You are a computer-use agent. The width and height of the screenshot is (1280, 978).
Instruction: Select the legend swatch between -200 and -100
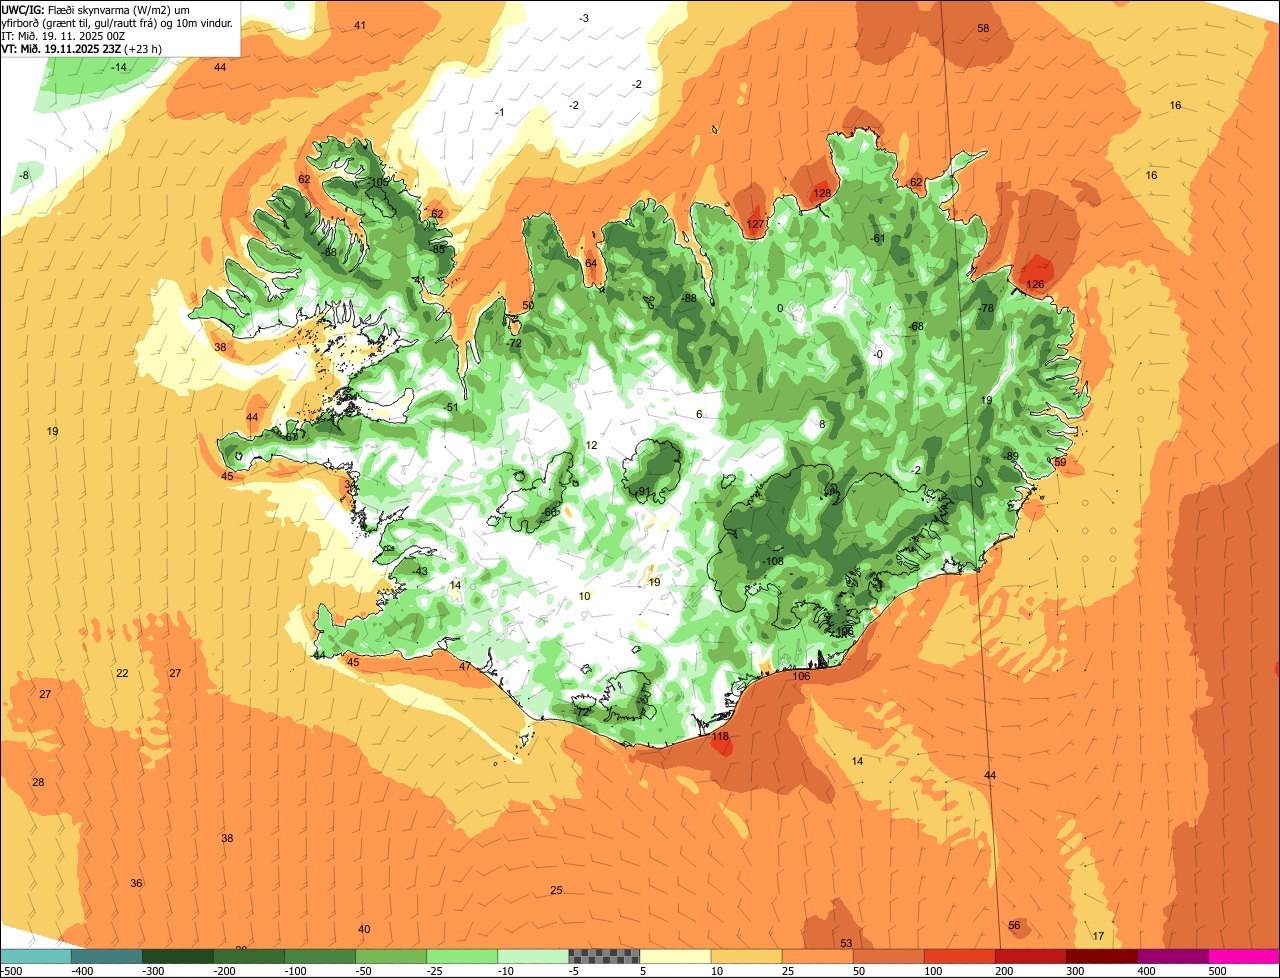[248, 957]
